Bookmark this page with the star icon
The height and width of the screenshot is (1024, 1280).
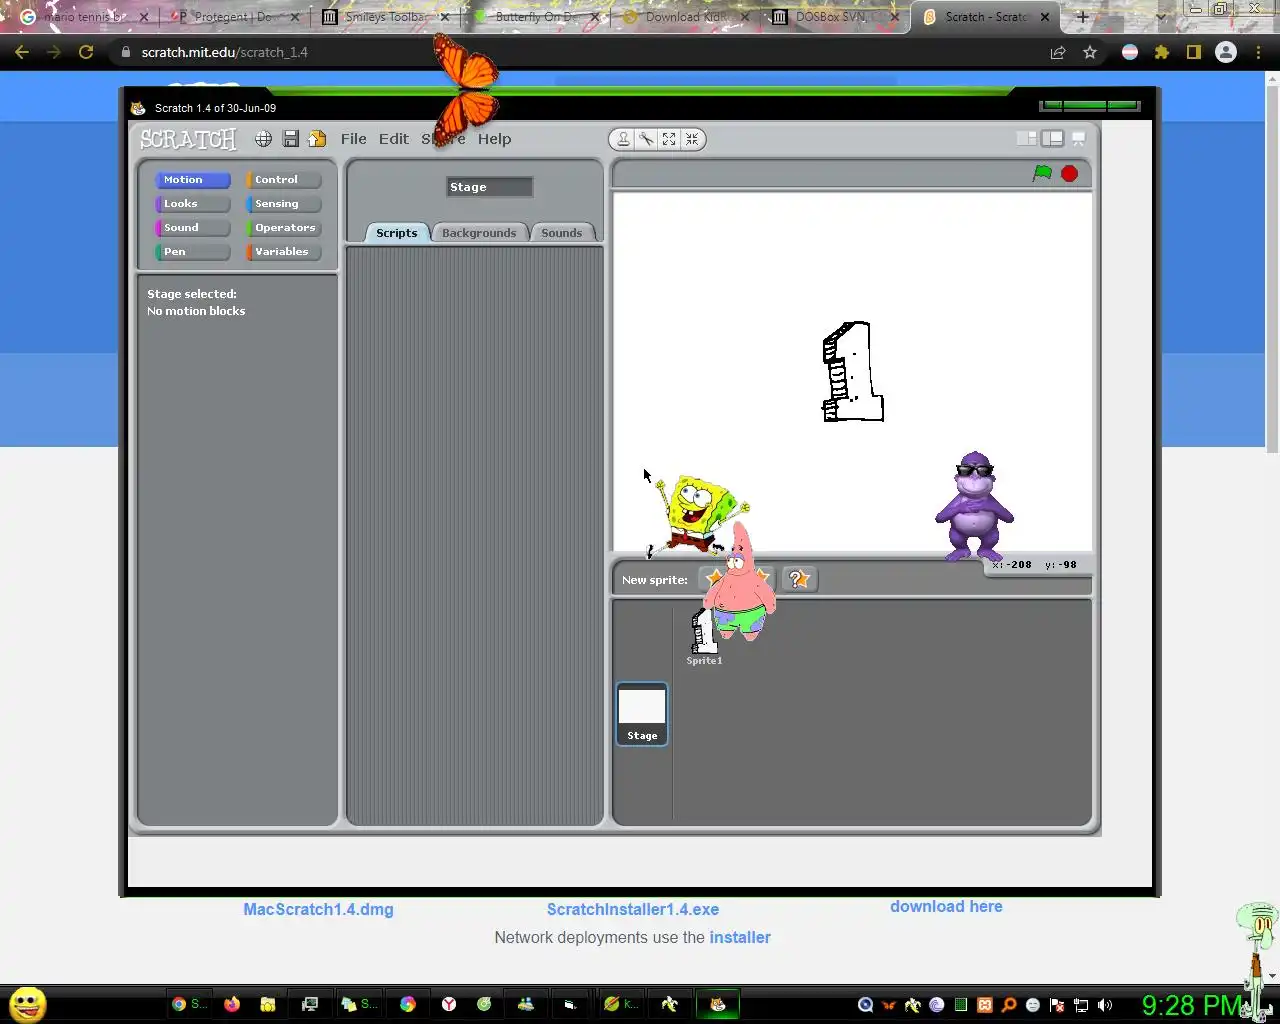[x=1090, y=52]
